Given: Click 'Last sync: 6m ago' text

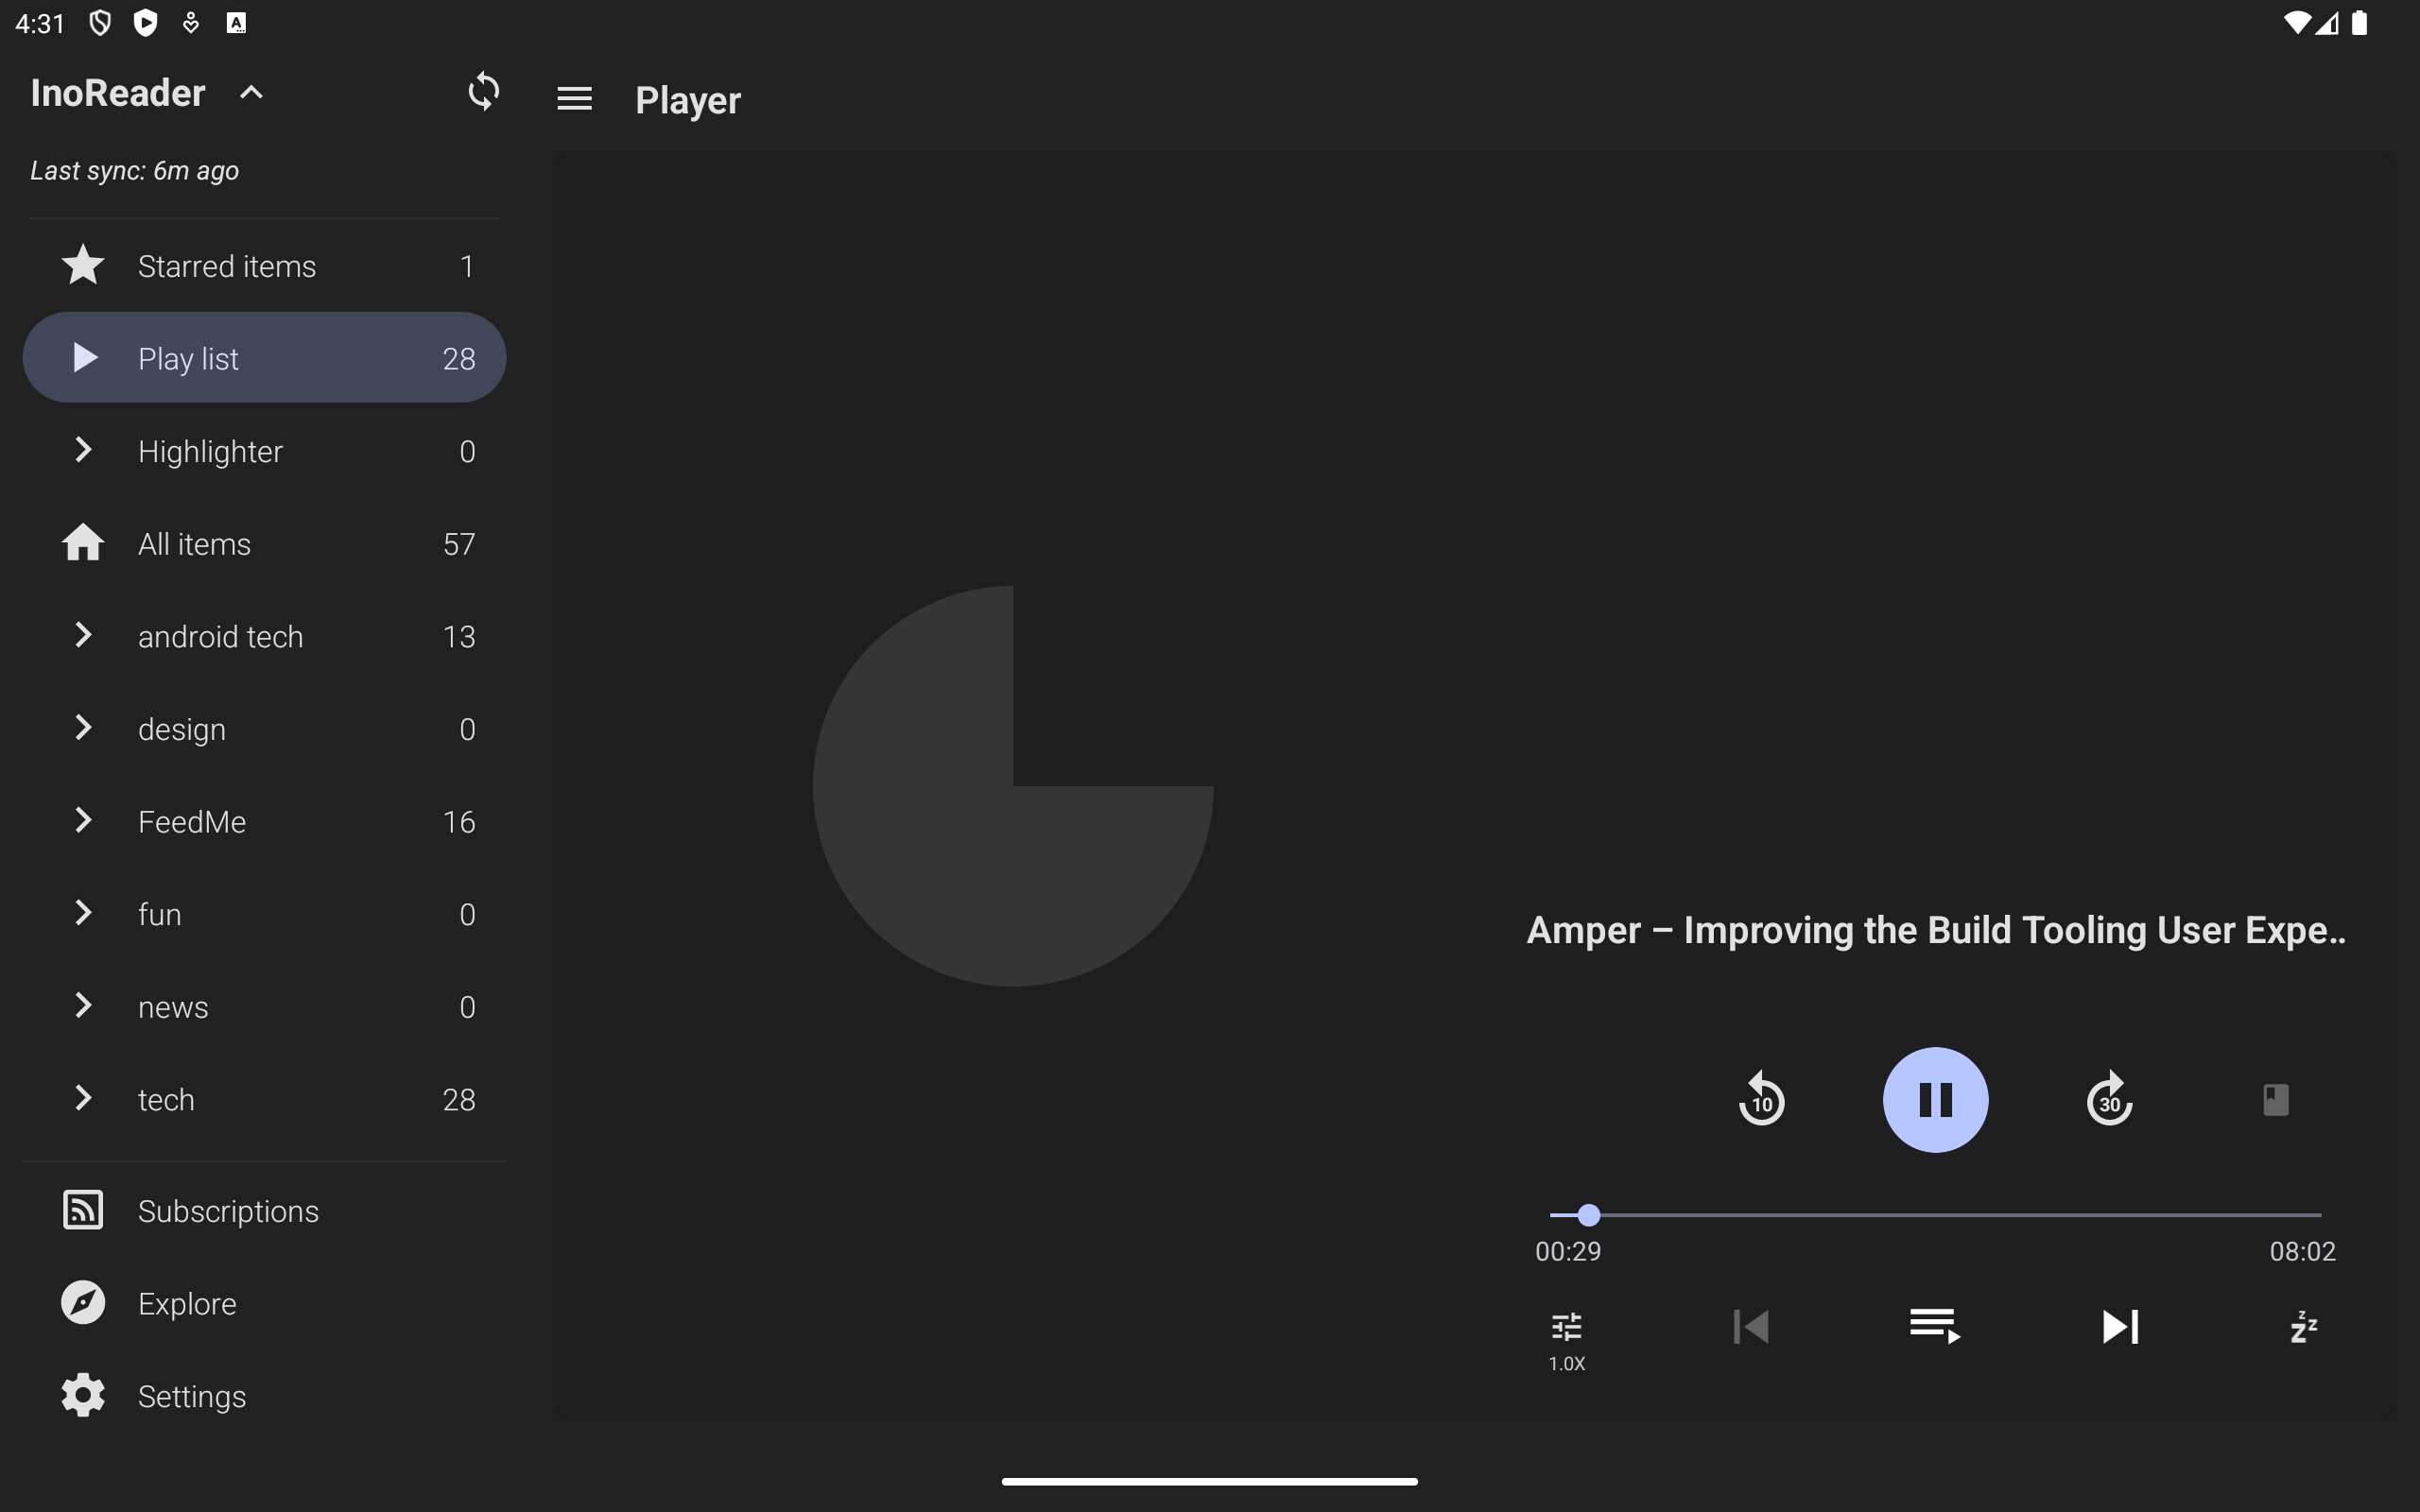Looking at the screenshot, I should point(134,171).
